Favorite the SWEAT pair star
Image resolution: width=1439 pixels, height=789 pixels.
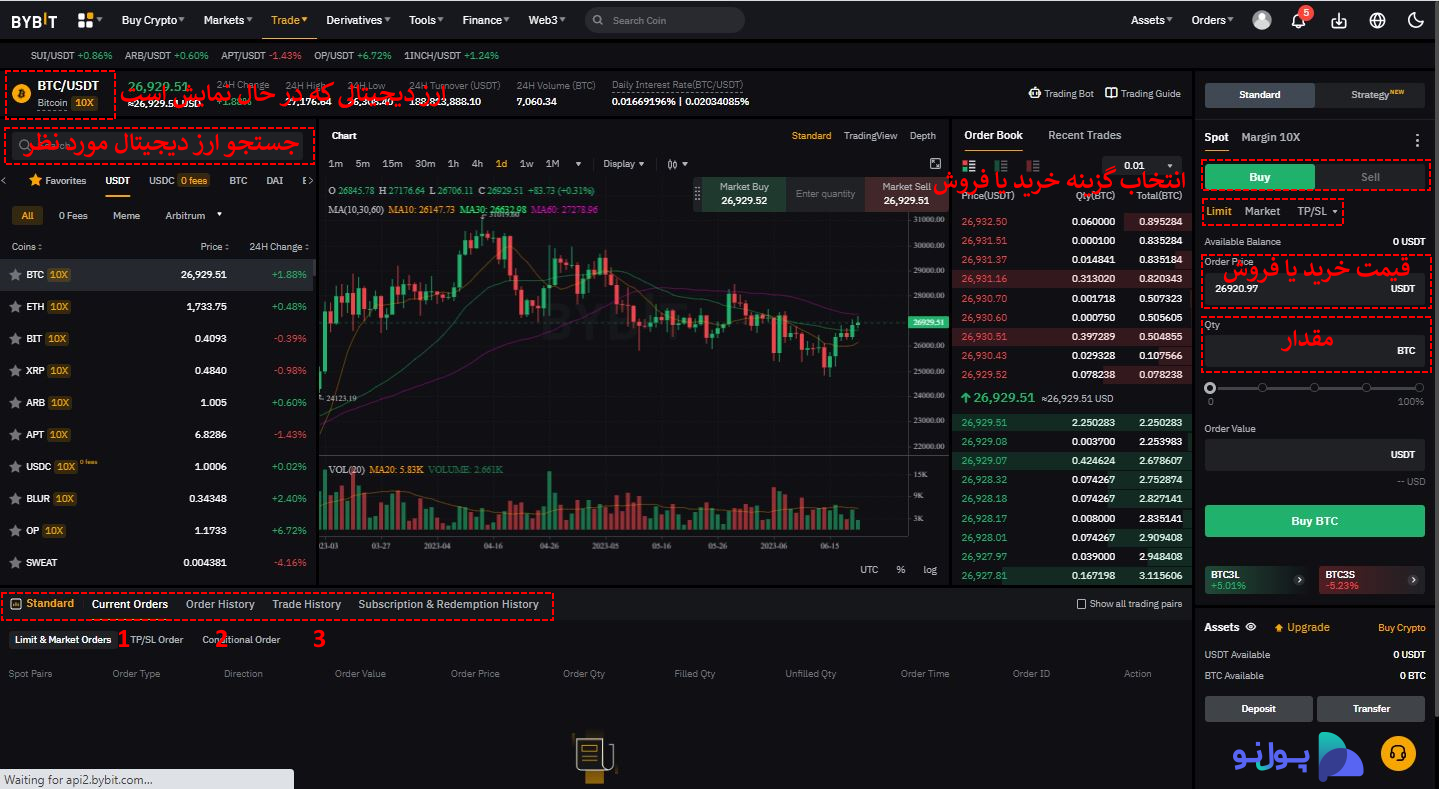click(15, 562)
